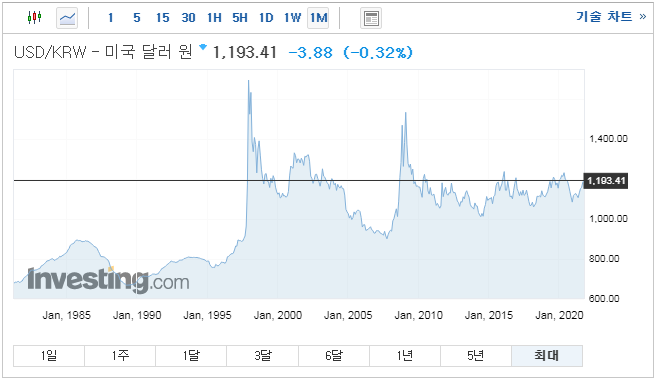Click the 1,193.41 price label on axis
Screen dimensions: 655x379
606,181
